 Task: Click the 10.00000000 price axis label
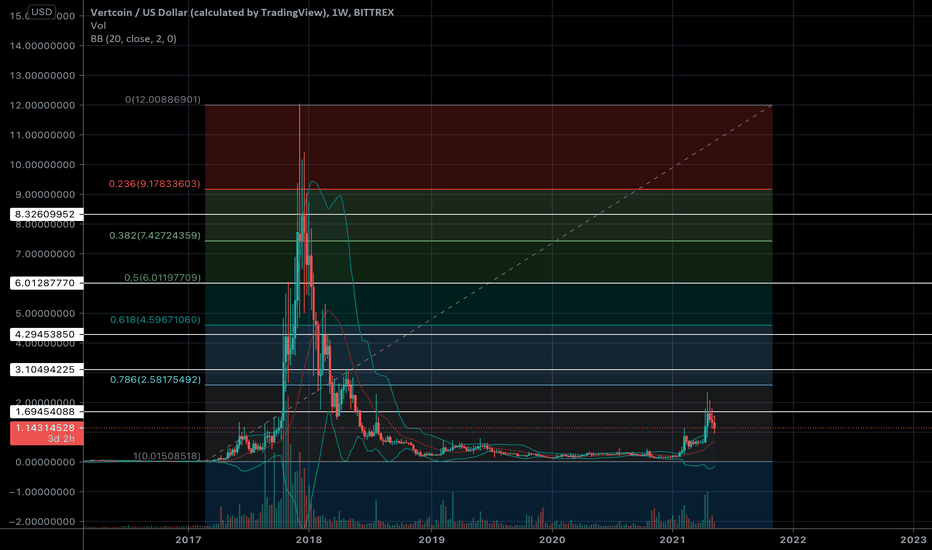(x=43, y=165)
